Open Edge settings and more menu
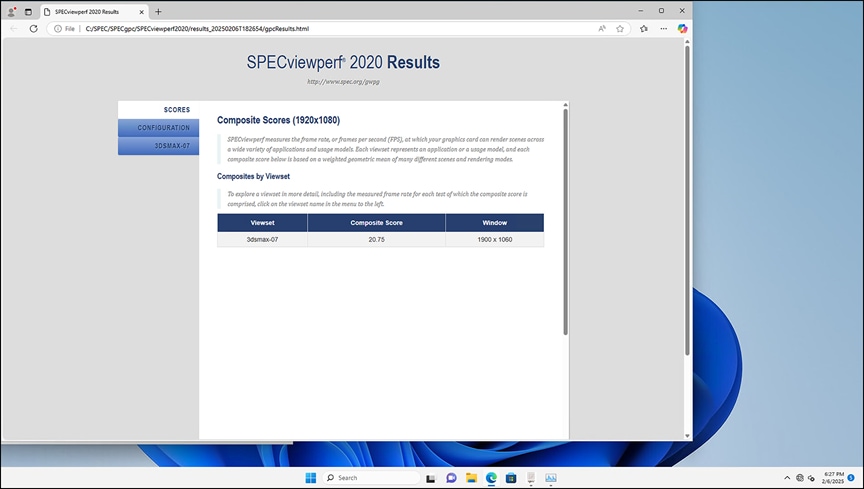The width and height of the screenshot is (864, 489). [663, 29]
